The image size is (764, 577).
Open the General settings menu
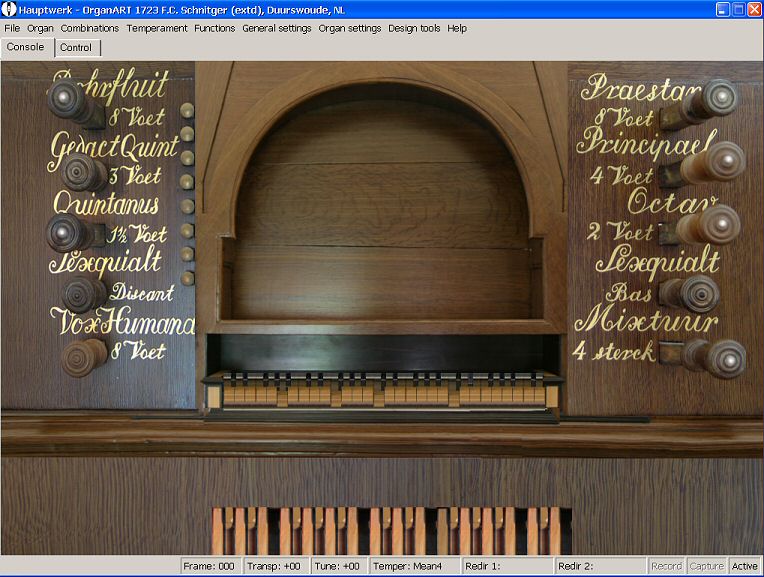(277, 28)
